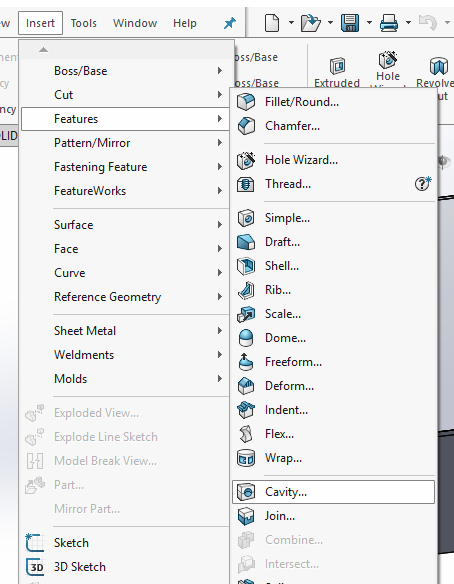This screenshot has width=454, height=584.
Task: Click the Indent feature icon
Action: pyautogui.click(x=246, y=410)
